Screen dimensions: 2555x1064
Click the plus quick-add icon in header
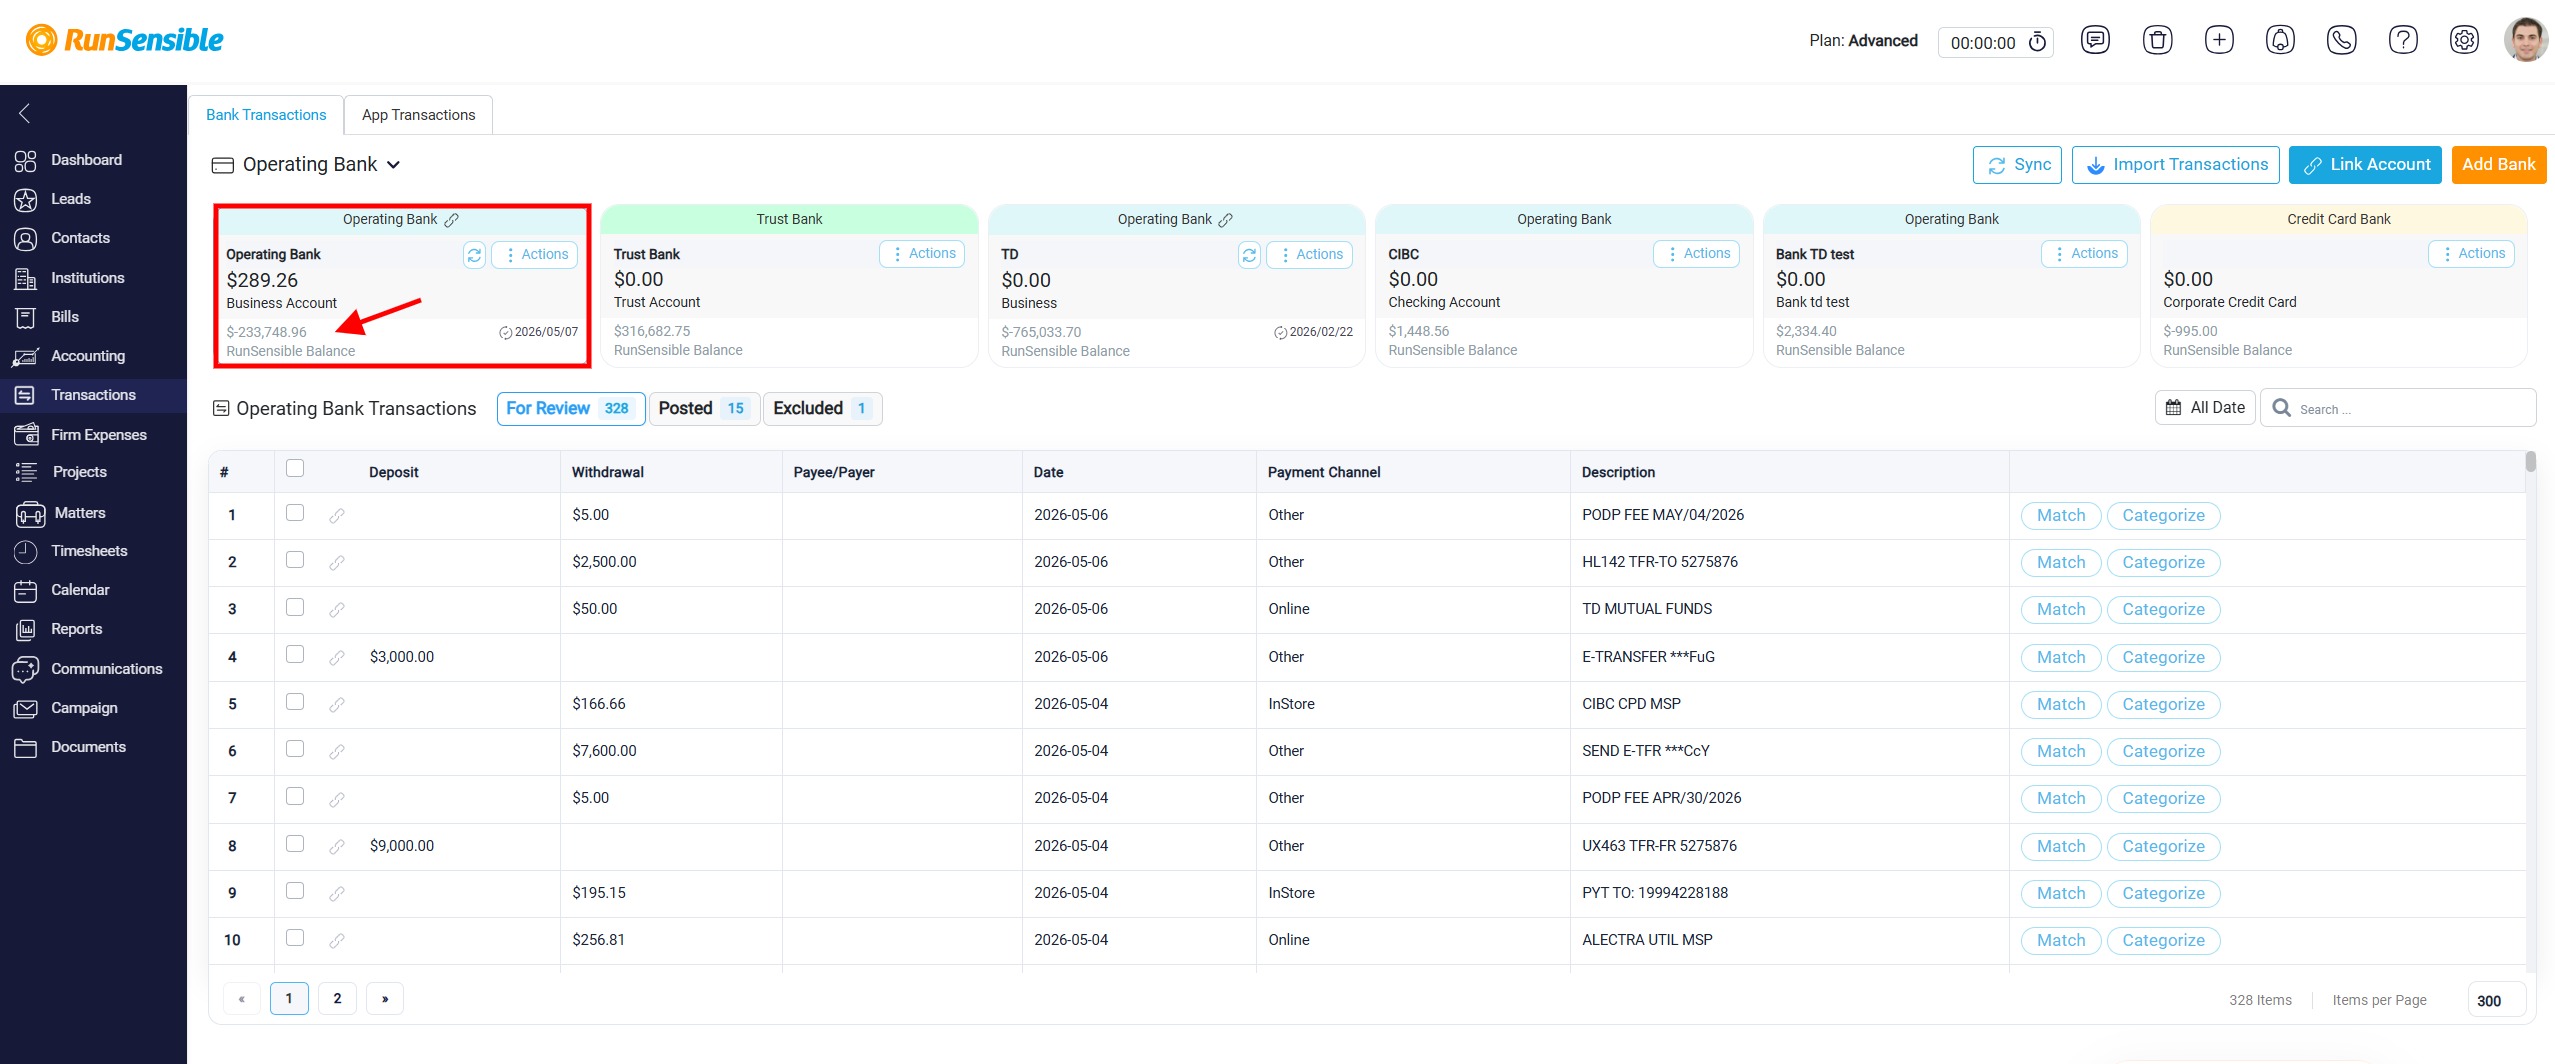2219,40
